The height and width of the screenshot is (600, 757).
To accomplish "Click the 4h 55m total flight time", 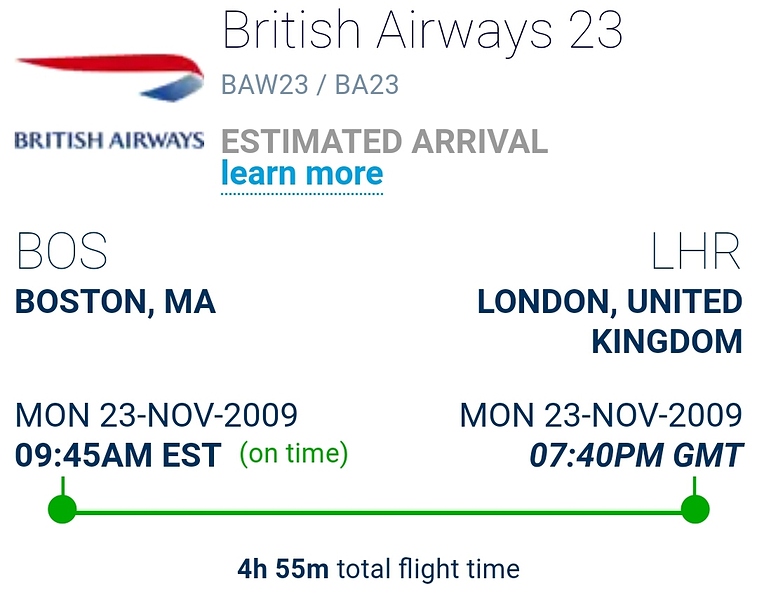I will point(283,570).
